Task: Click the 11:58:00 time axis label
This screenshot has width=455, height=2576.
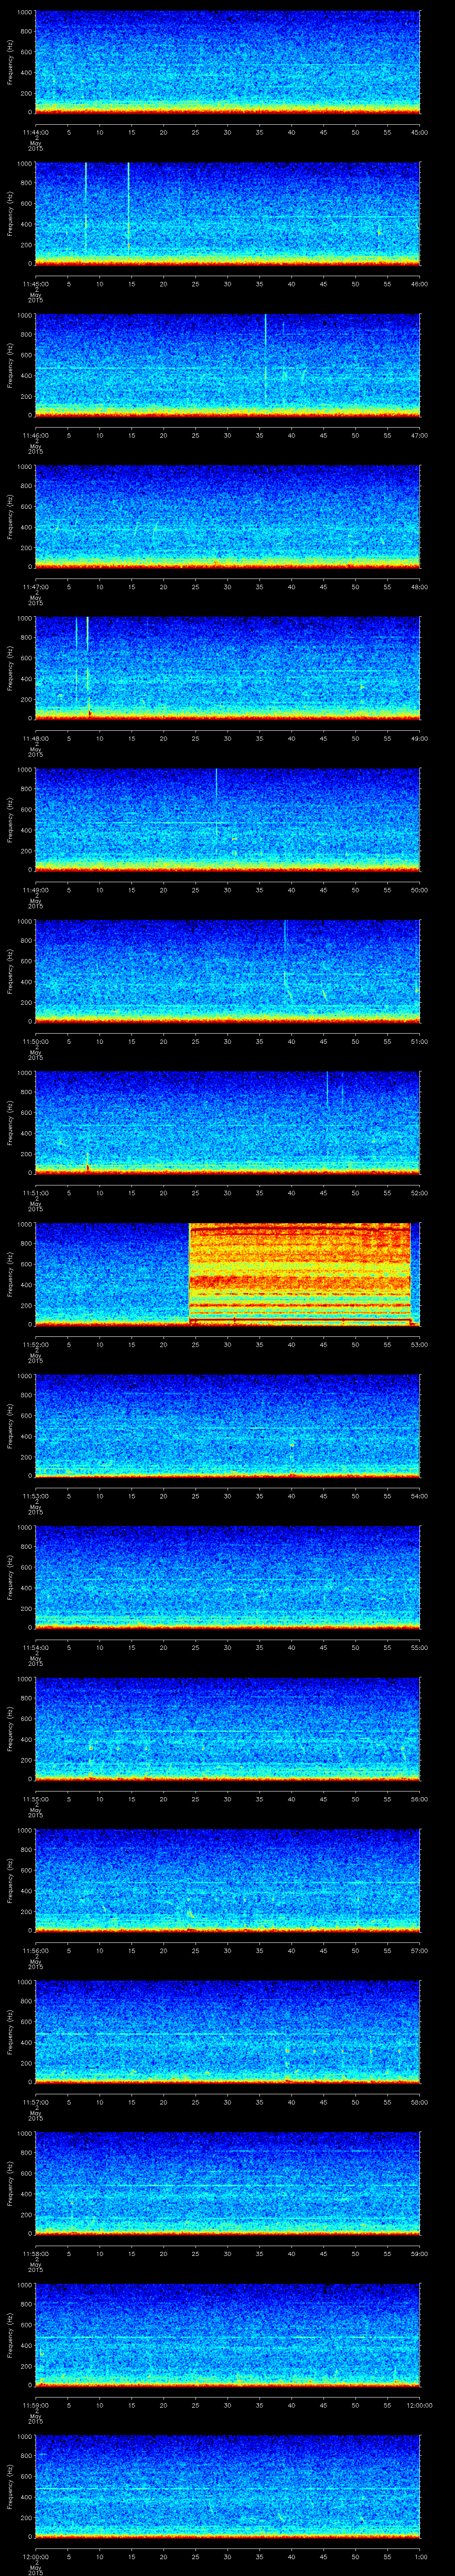Action: (35, 2254)
